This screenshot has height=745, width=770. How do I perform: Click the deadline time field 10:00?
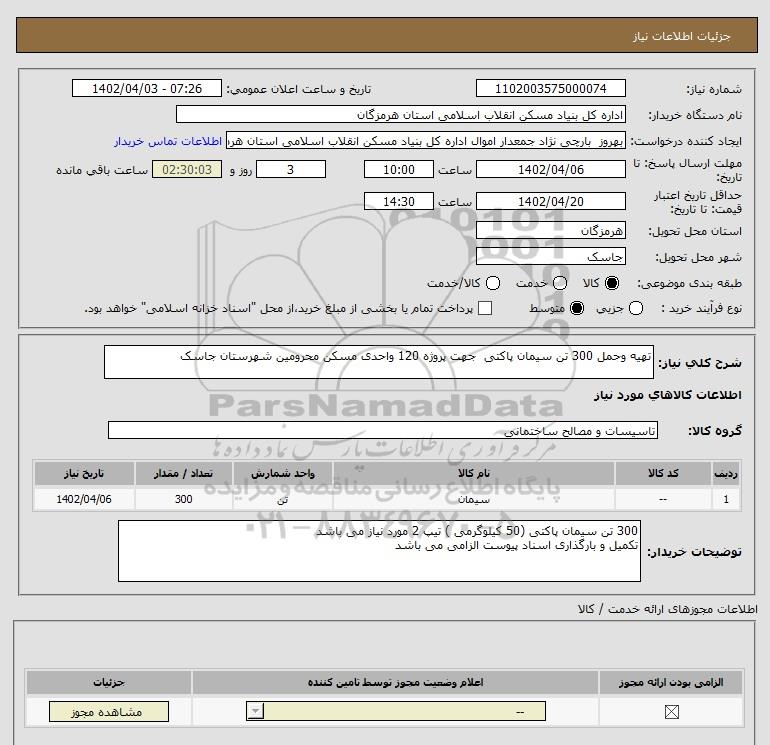tap(399, 169)
